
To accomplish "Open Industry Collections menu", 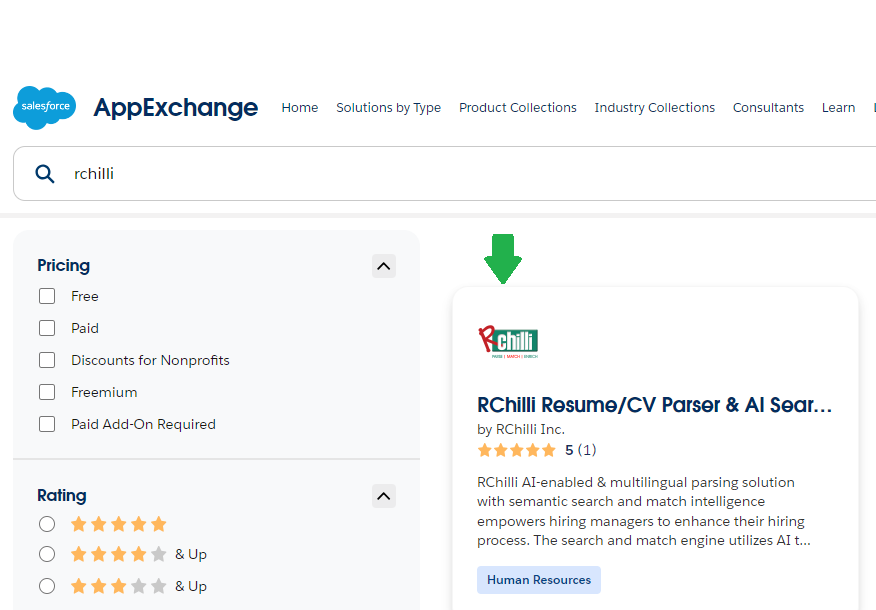I will (x=654, y=107).
